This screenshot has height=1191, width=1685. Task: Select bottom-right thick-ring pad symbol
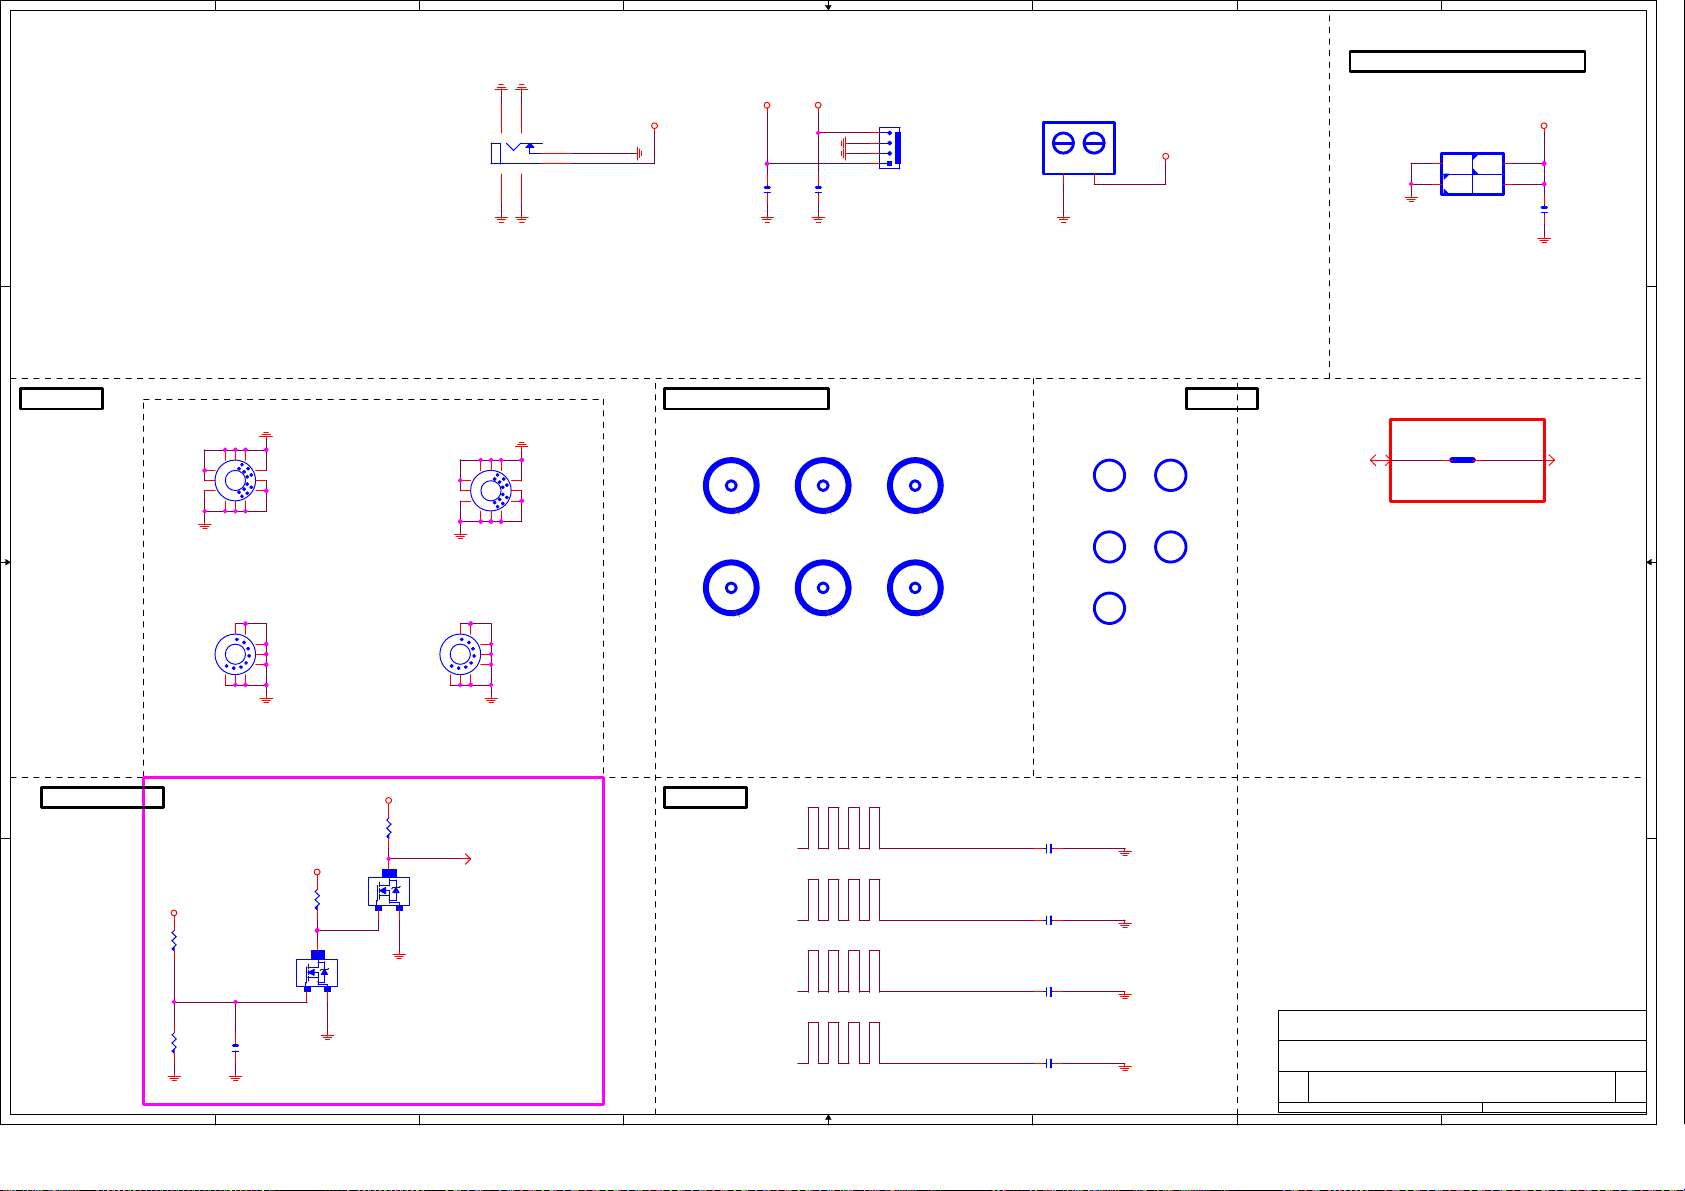point(915,587)
